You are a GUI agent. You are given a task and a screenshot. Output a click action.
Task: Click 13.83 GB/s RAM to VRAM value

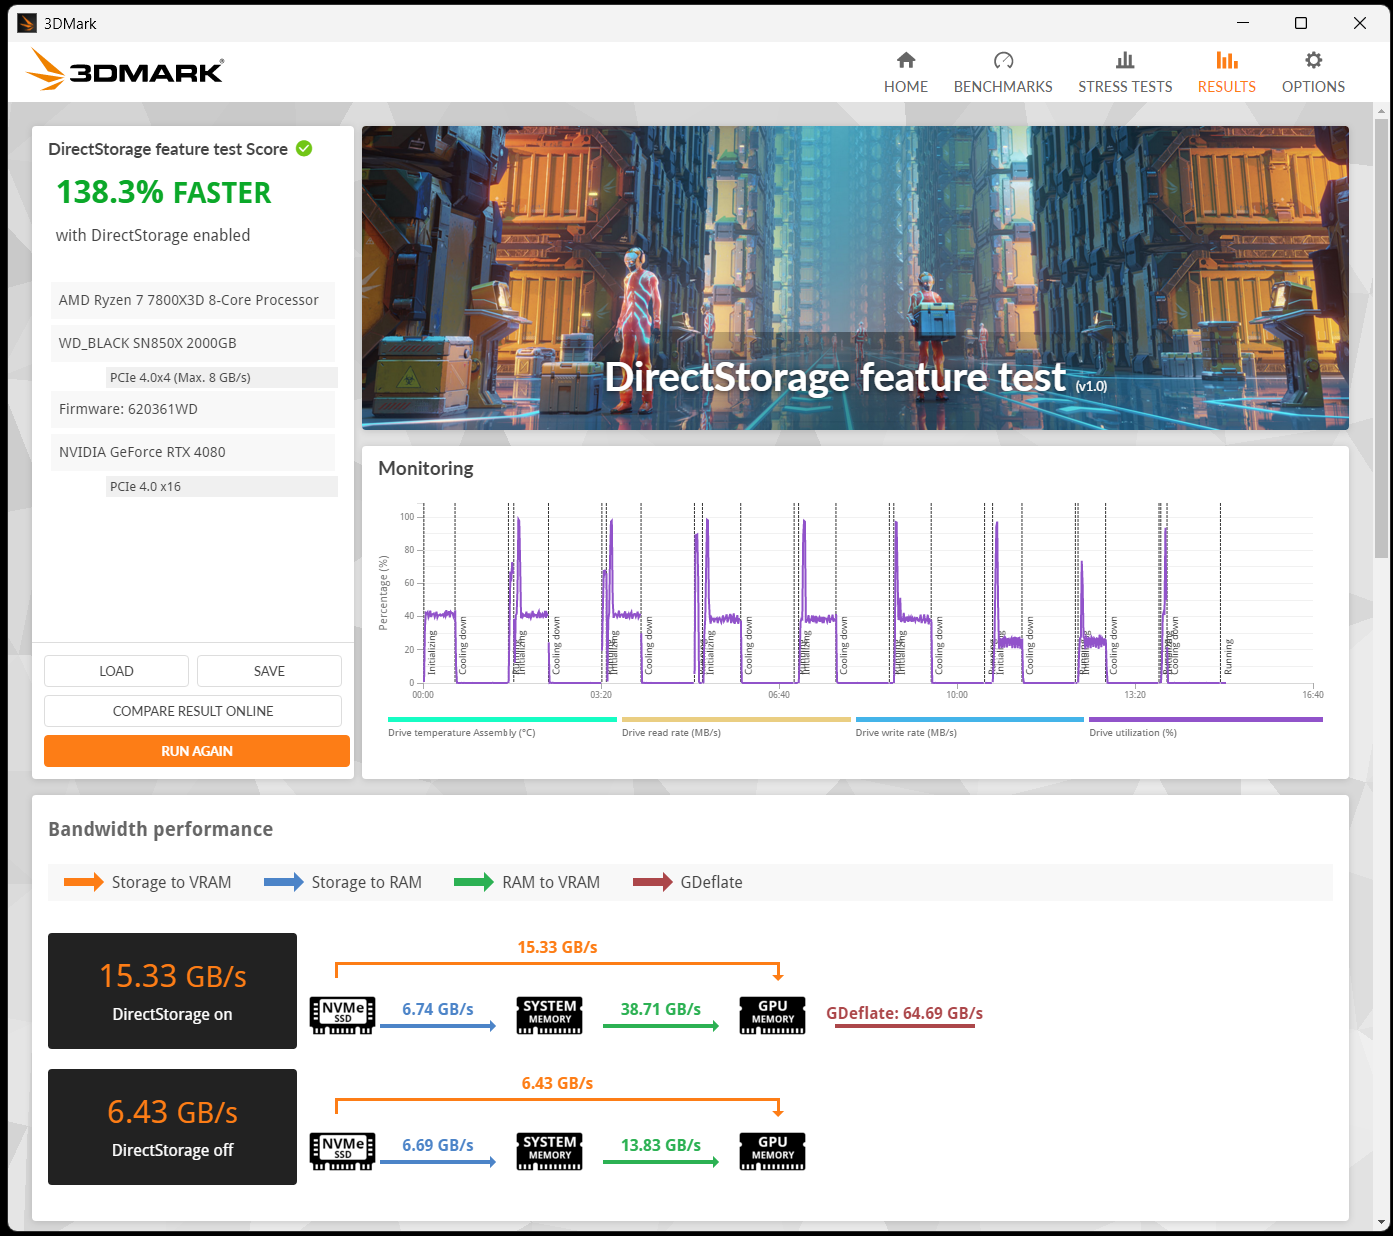661,1145
